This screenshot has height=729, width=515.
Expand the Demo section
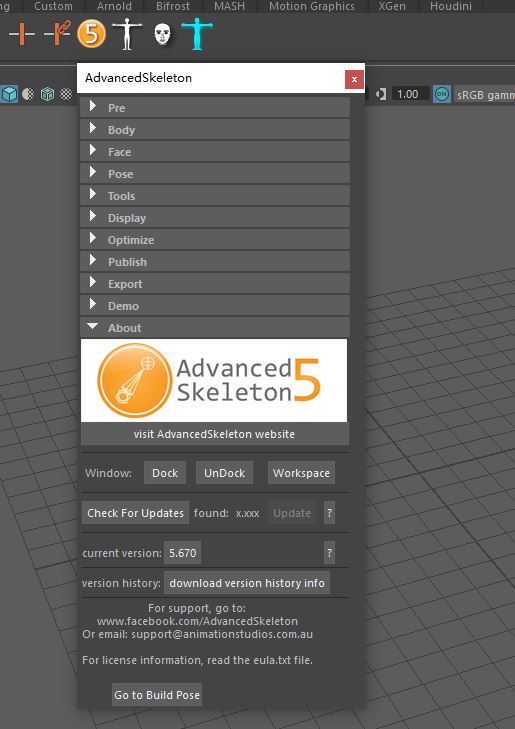pyautogui.click(x=215, y=305)
